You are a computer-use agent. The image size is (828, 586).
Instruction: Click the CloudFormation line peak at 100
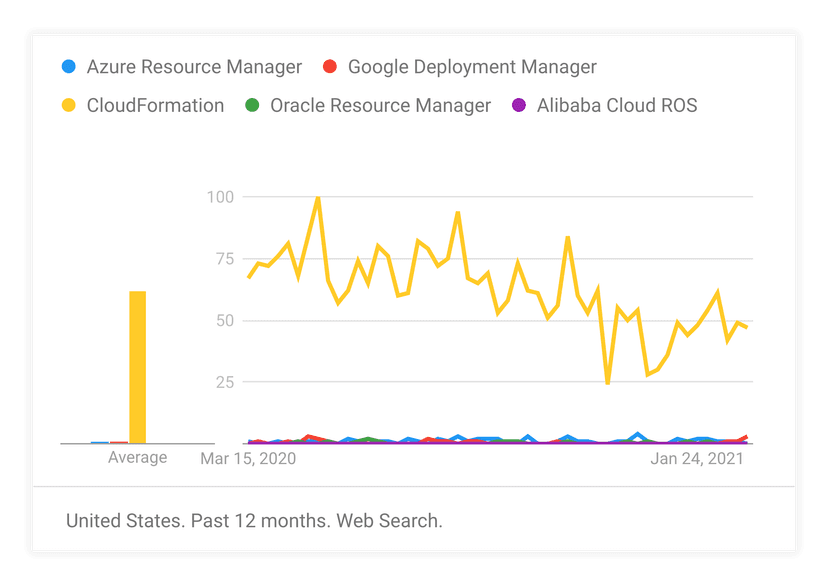pyautogui.click(x=318, y=198)
